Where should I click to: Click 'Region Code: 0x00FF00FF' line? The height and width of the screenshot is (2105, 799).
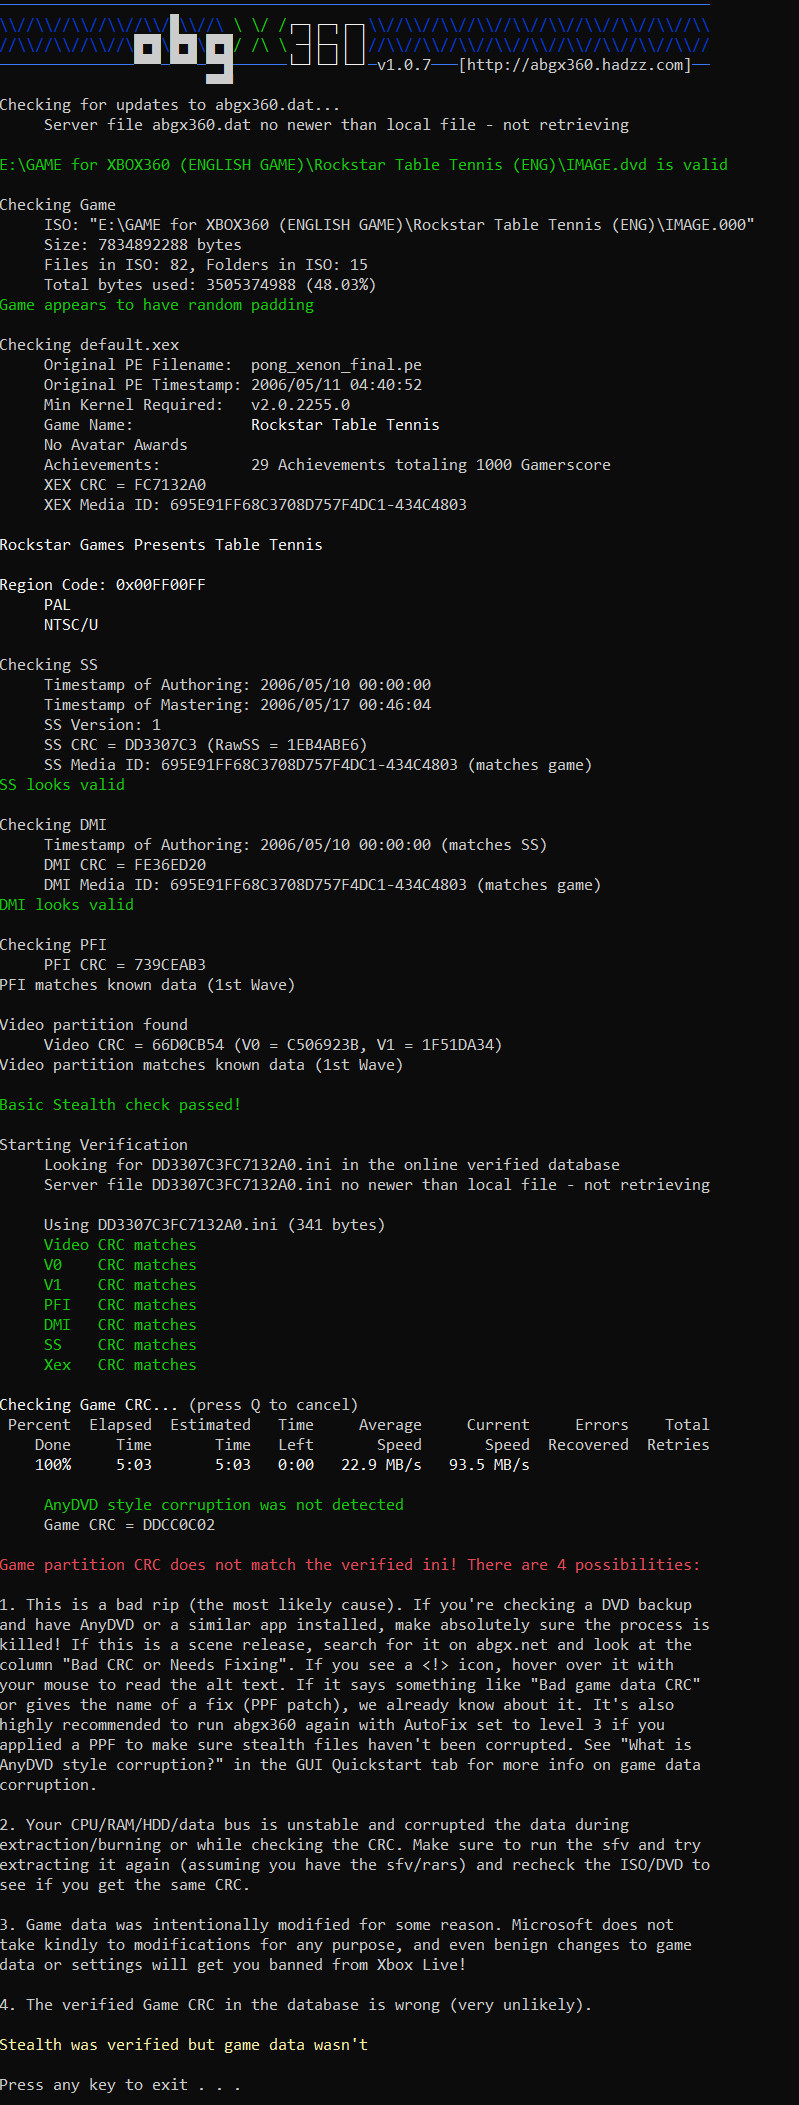click(103, 585)
